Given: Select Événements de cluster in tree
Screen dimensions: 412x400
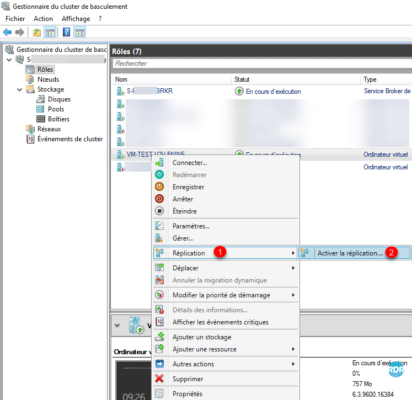Looking at the screenshot, I should click(70, 139).
